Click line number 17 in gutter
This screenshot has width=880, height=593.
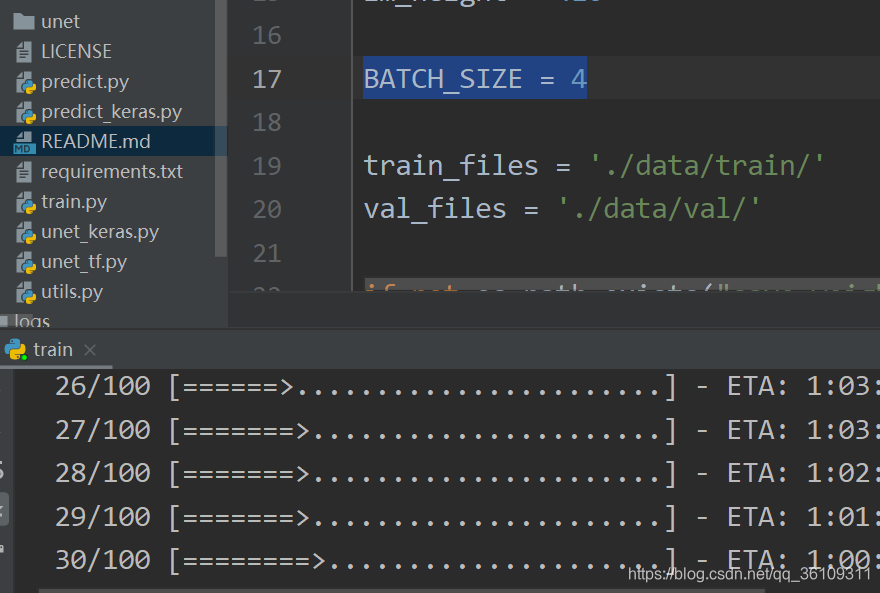267,80
